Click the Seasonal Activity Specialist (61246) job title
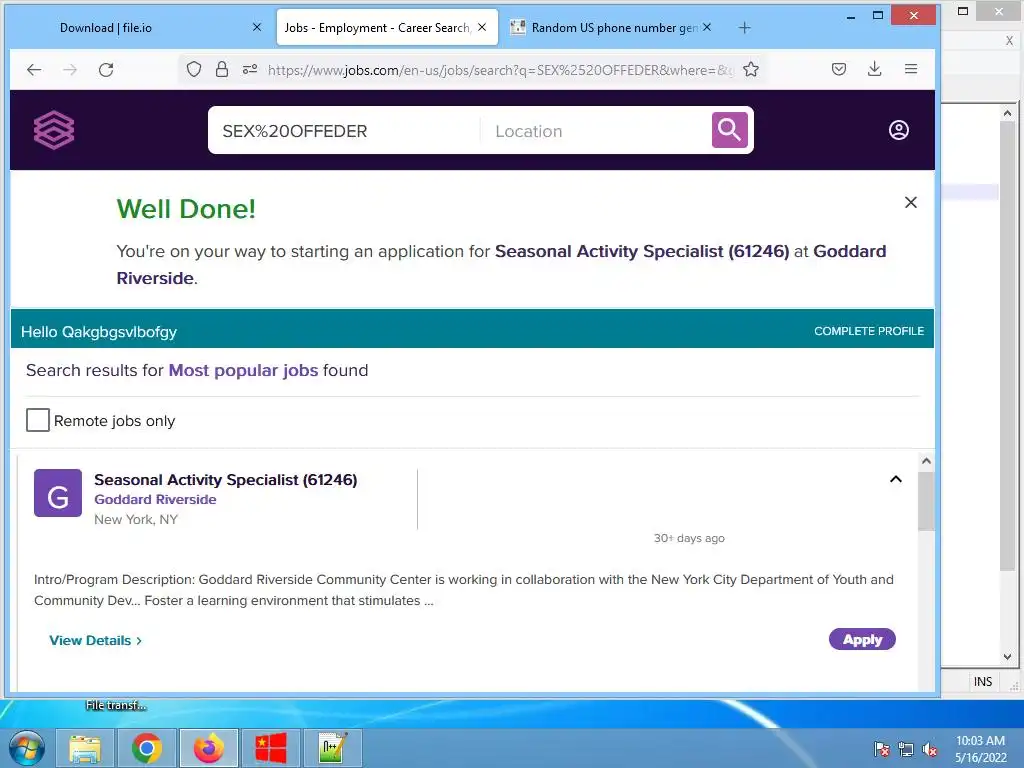The image size is (1024, 768). (225, 480)
